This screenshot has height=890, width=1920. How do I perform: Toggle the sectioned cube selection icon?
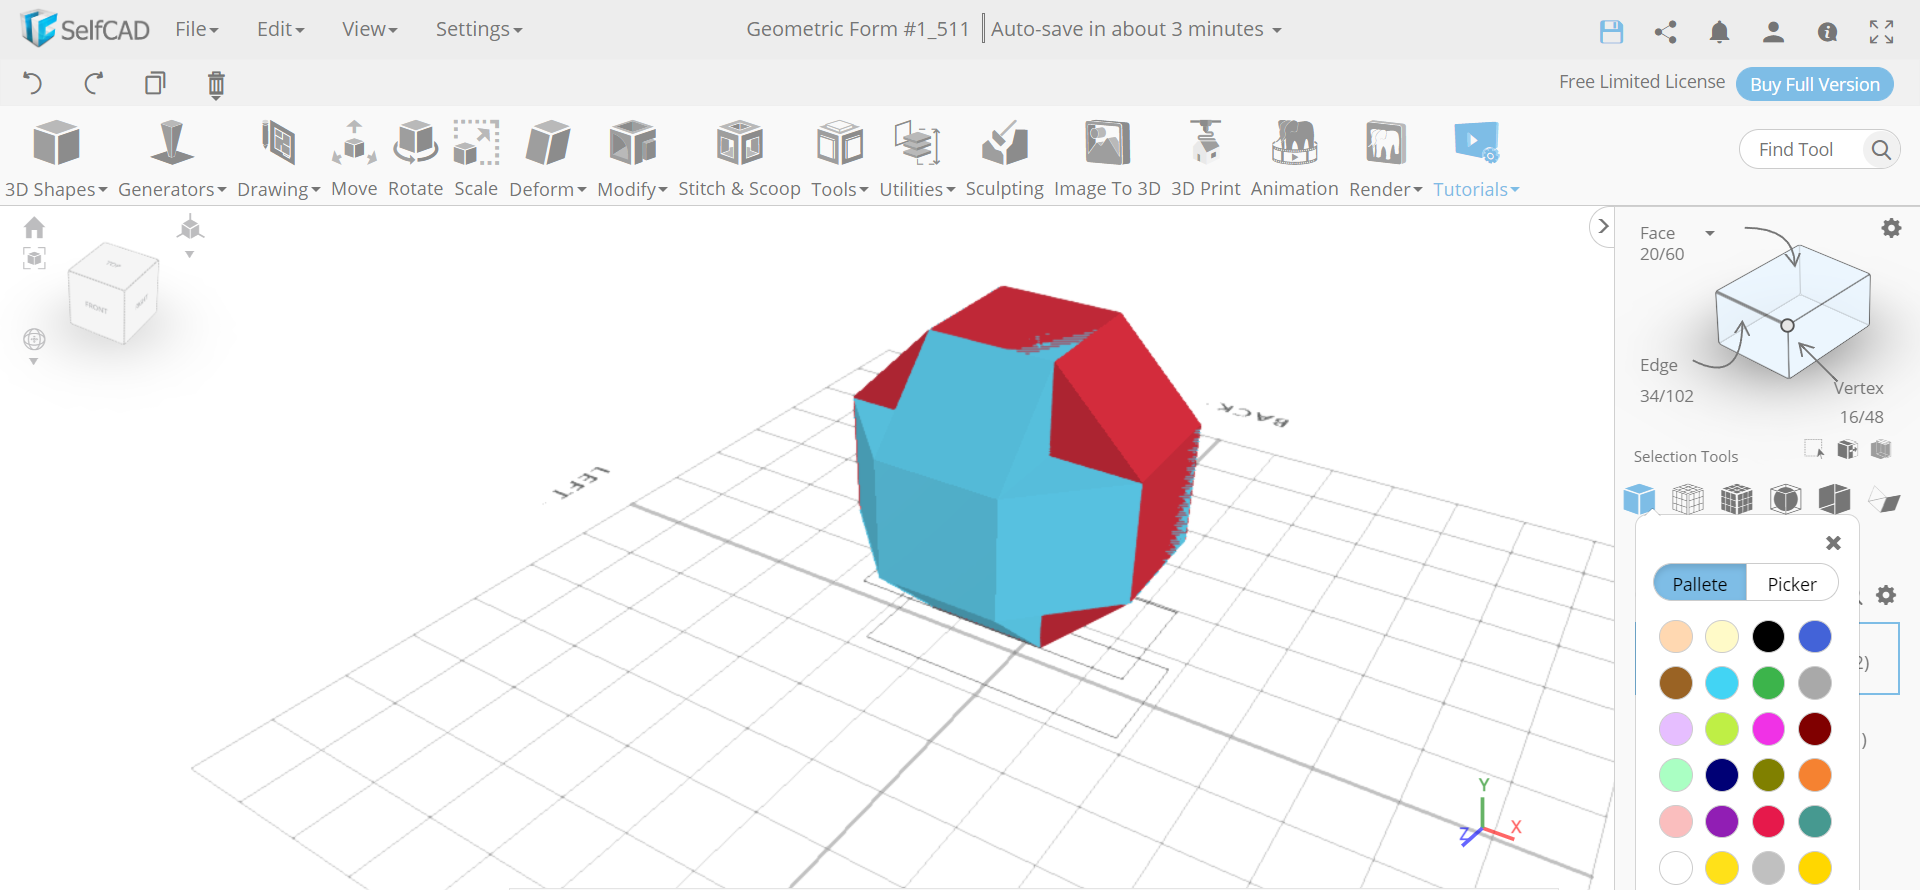[x=1835, y=498]
